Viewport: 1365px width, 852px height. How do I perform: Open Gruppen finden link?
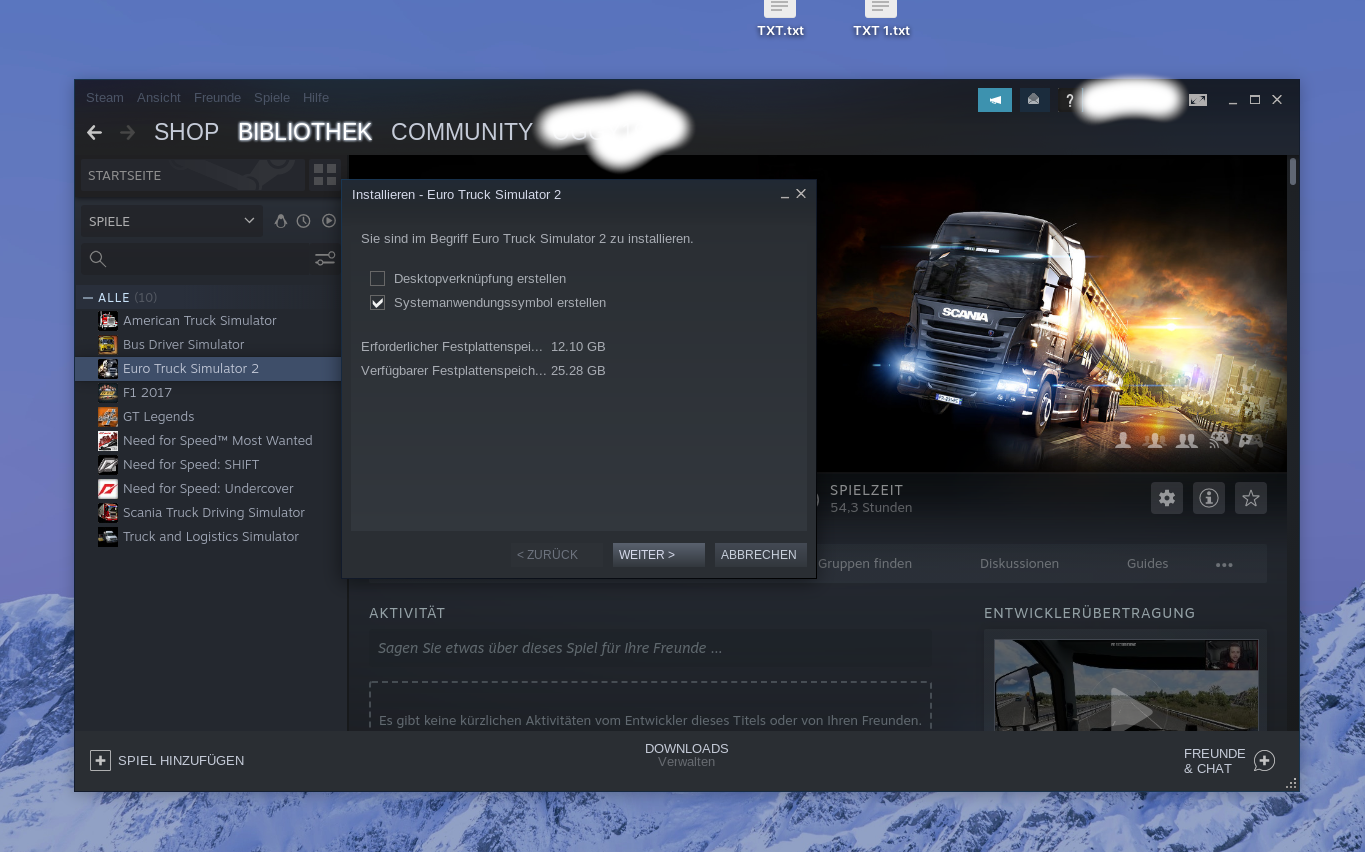click(865, 564)
